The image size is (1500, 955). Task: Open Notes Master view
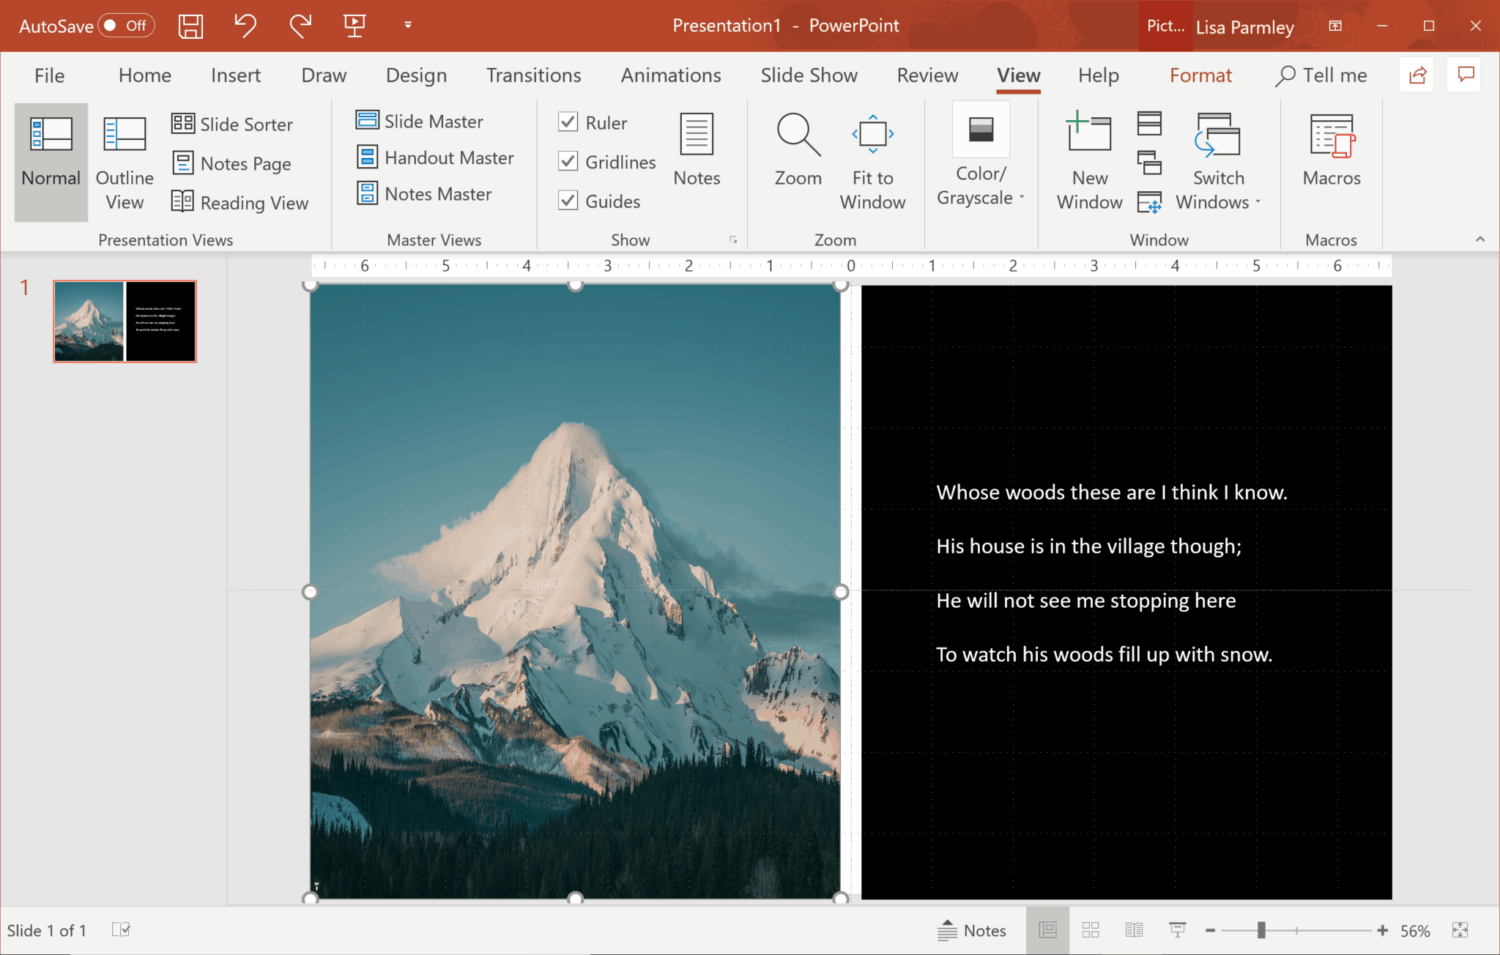click(x=424, y=194)
